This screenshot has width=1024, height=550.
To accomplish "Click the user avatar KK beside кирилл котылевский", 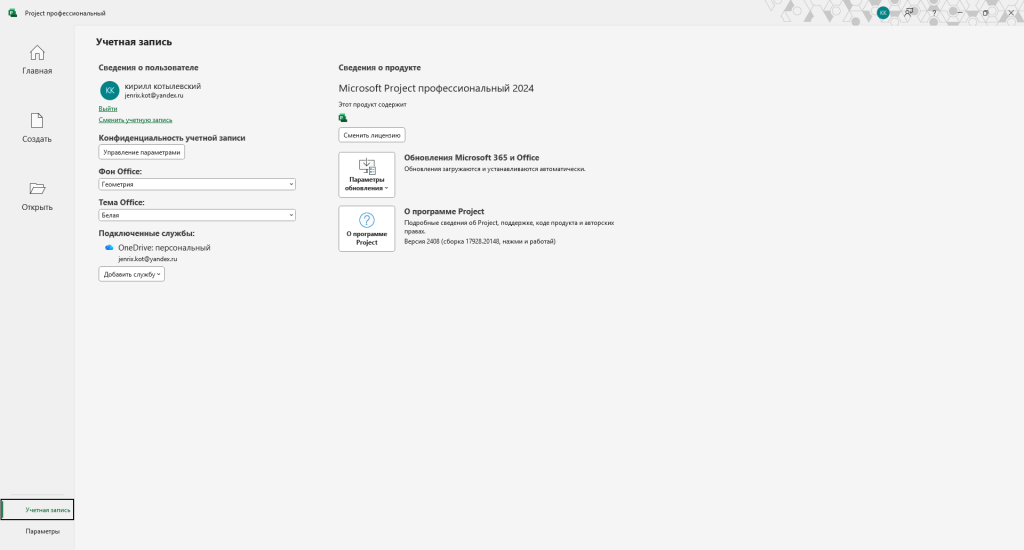I will pos(110,91).
